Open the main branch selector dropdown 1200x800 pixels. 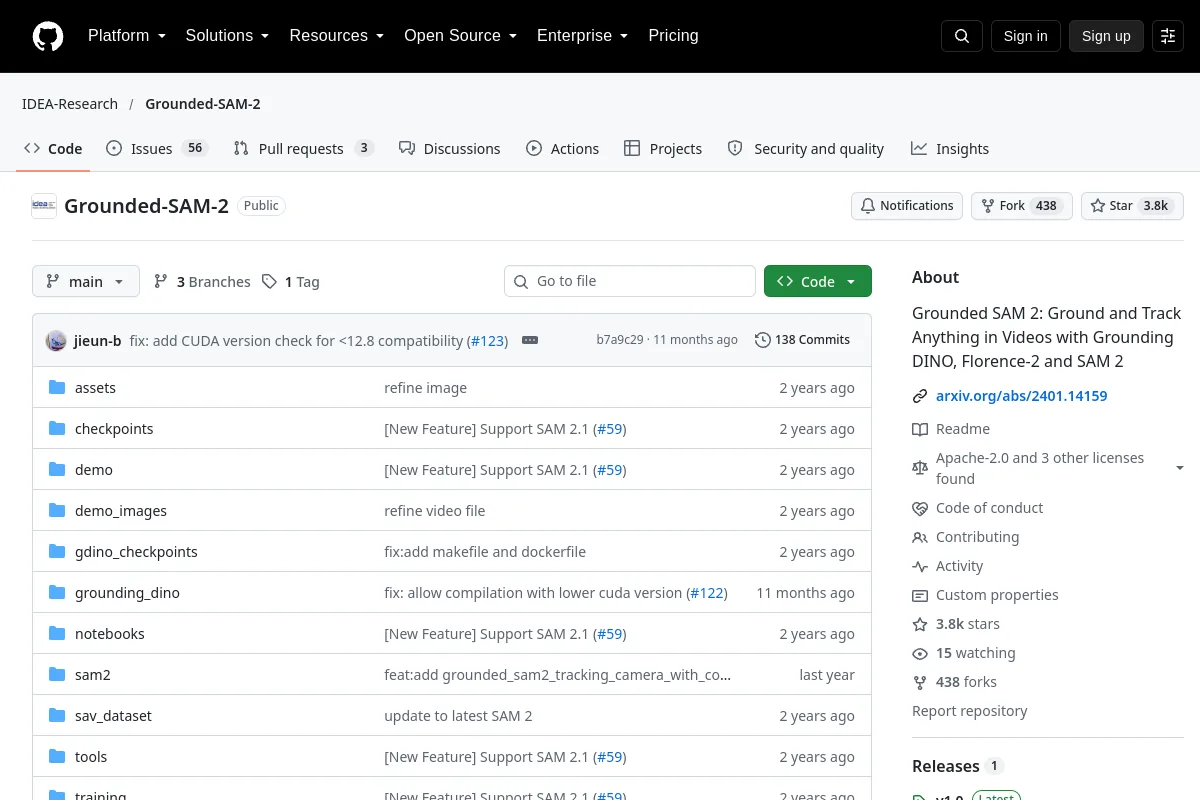pyautogui.click(x=86, y=282)
